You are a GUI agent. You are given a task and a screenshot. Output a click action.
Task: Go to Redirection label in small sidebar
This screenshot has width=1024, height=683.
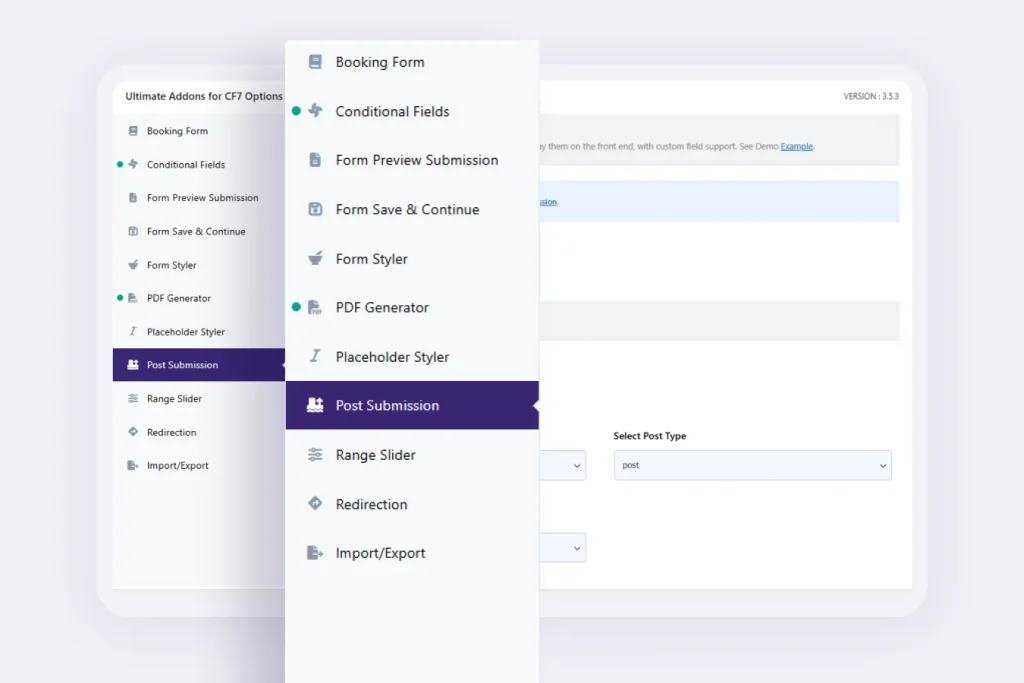[x=171, y=432]
